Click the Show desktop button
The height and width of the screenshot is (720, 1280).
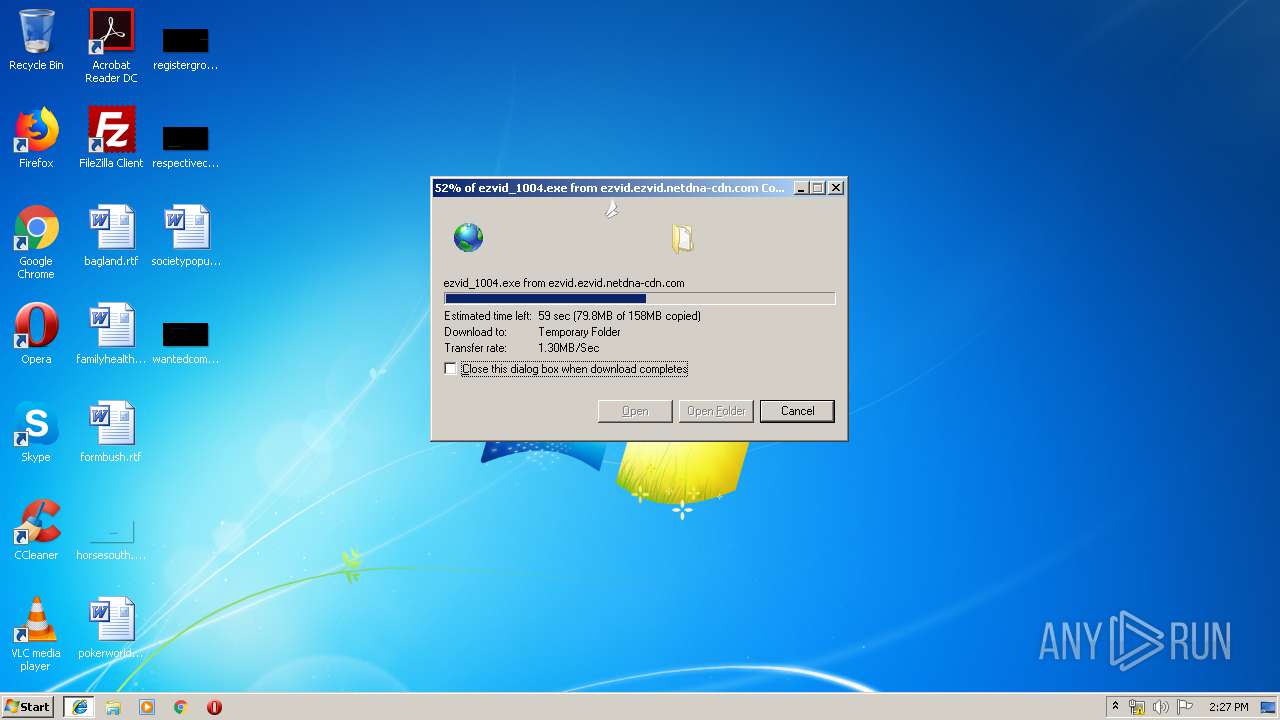point(1269,707)
